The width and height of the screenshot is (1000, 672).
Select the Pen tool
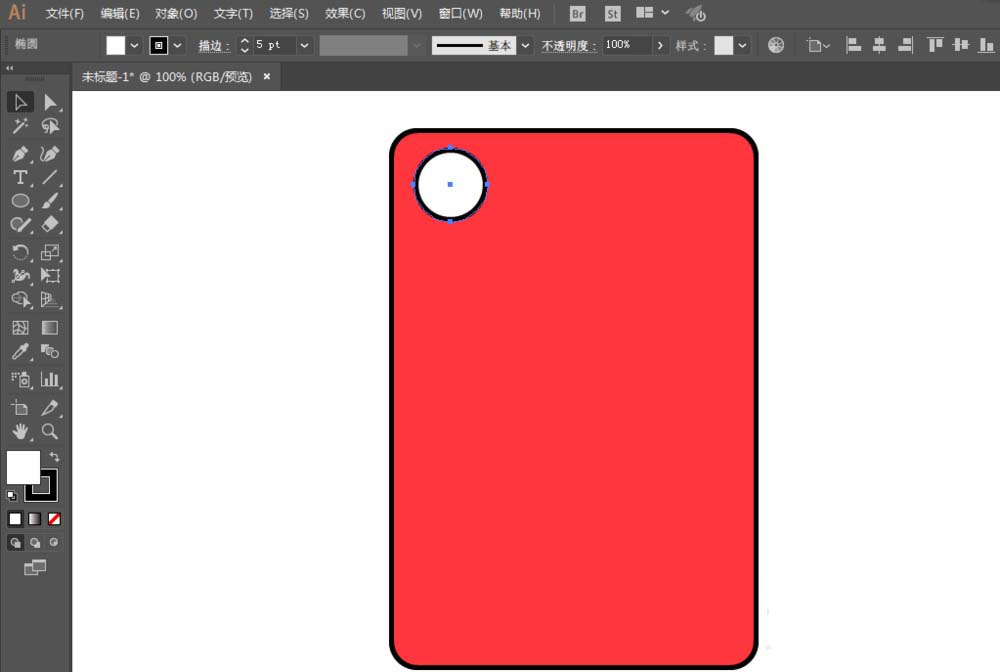pos(20,154)
